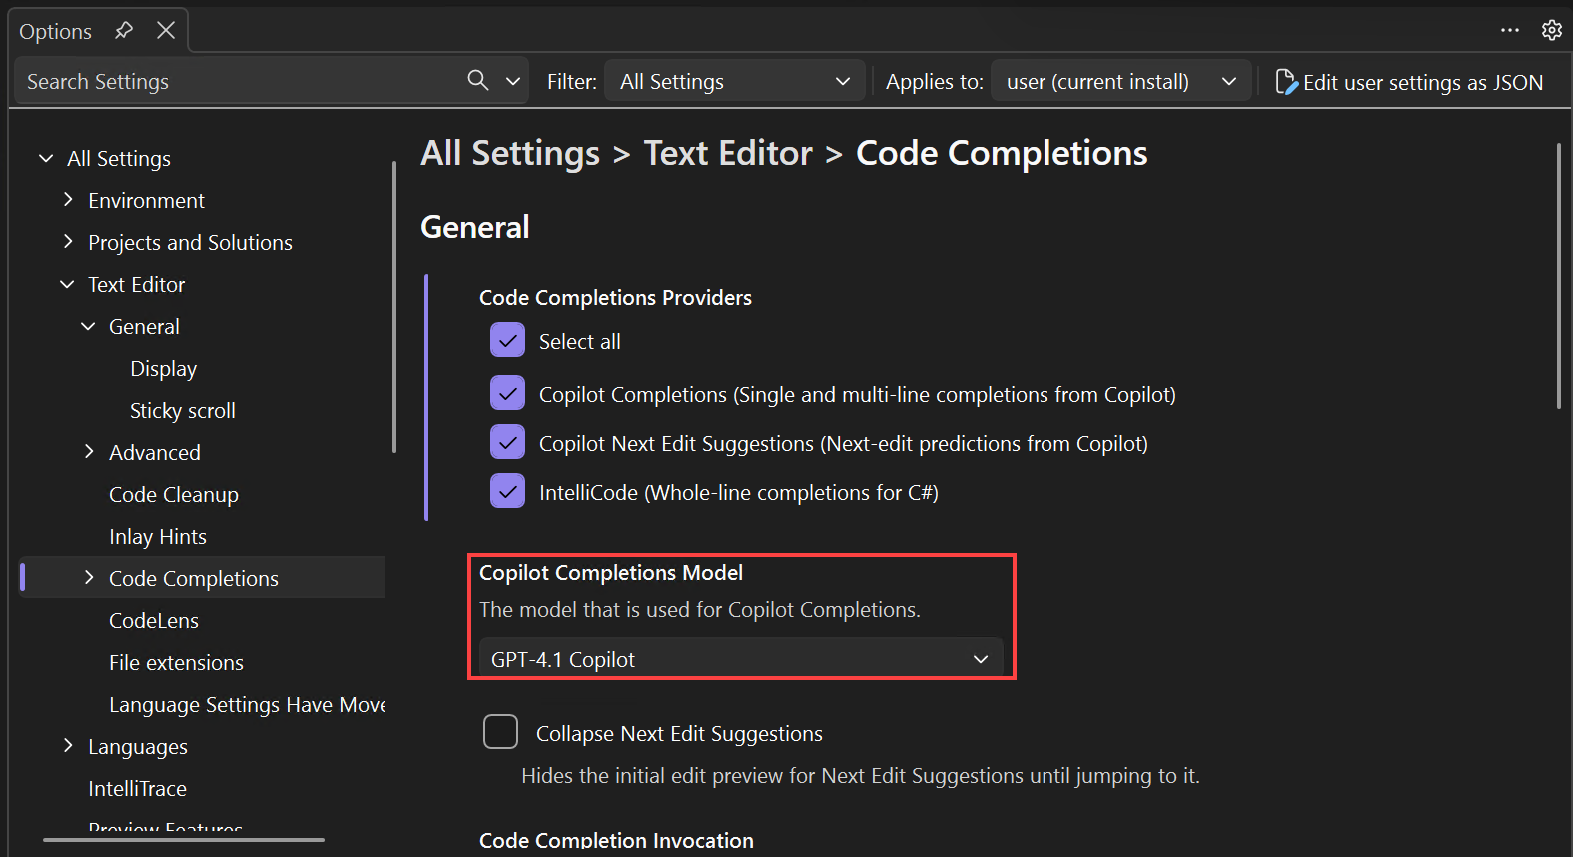Click the Code Completions Providers heading
The width and height of the screenshot is (1573, 857).
(615, 298)
